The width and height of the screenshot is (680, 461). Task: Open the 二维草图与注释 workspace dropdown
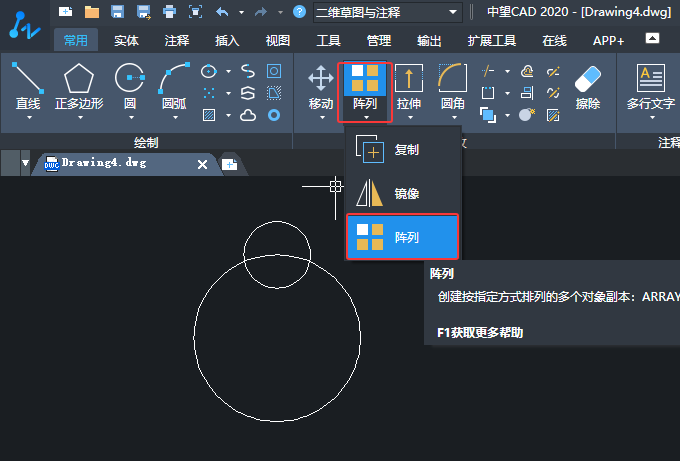388,12
